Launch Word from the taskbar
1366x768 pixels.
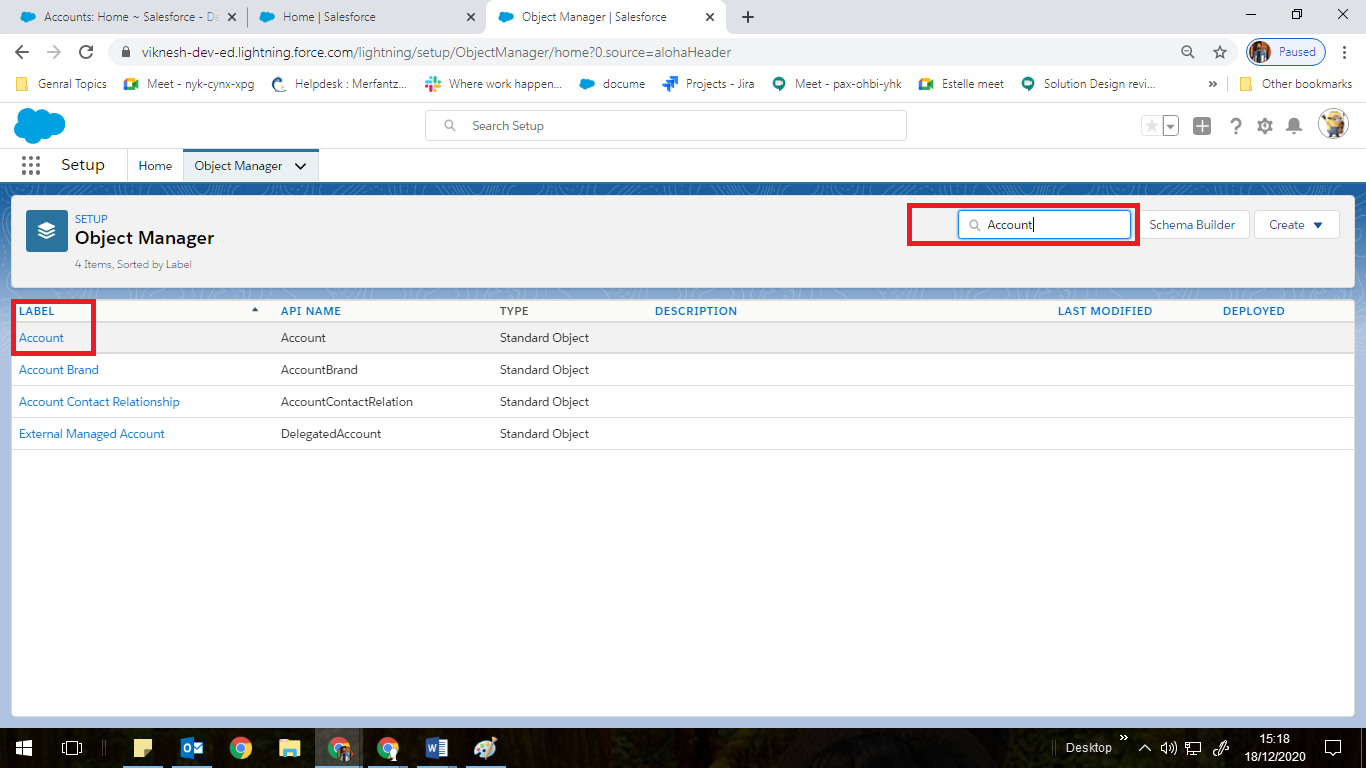pos(436,747)
